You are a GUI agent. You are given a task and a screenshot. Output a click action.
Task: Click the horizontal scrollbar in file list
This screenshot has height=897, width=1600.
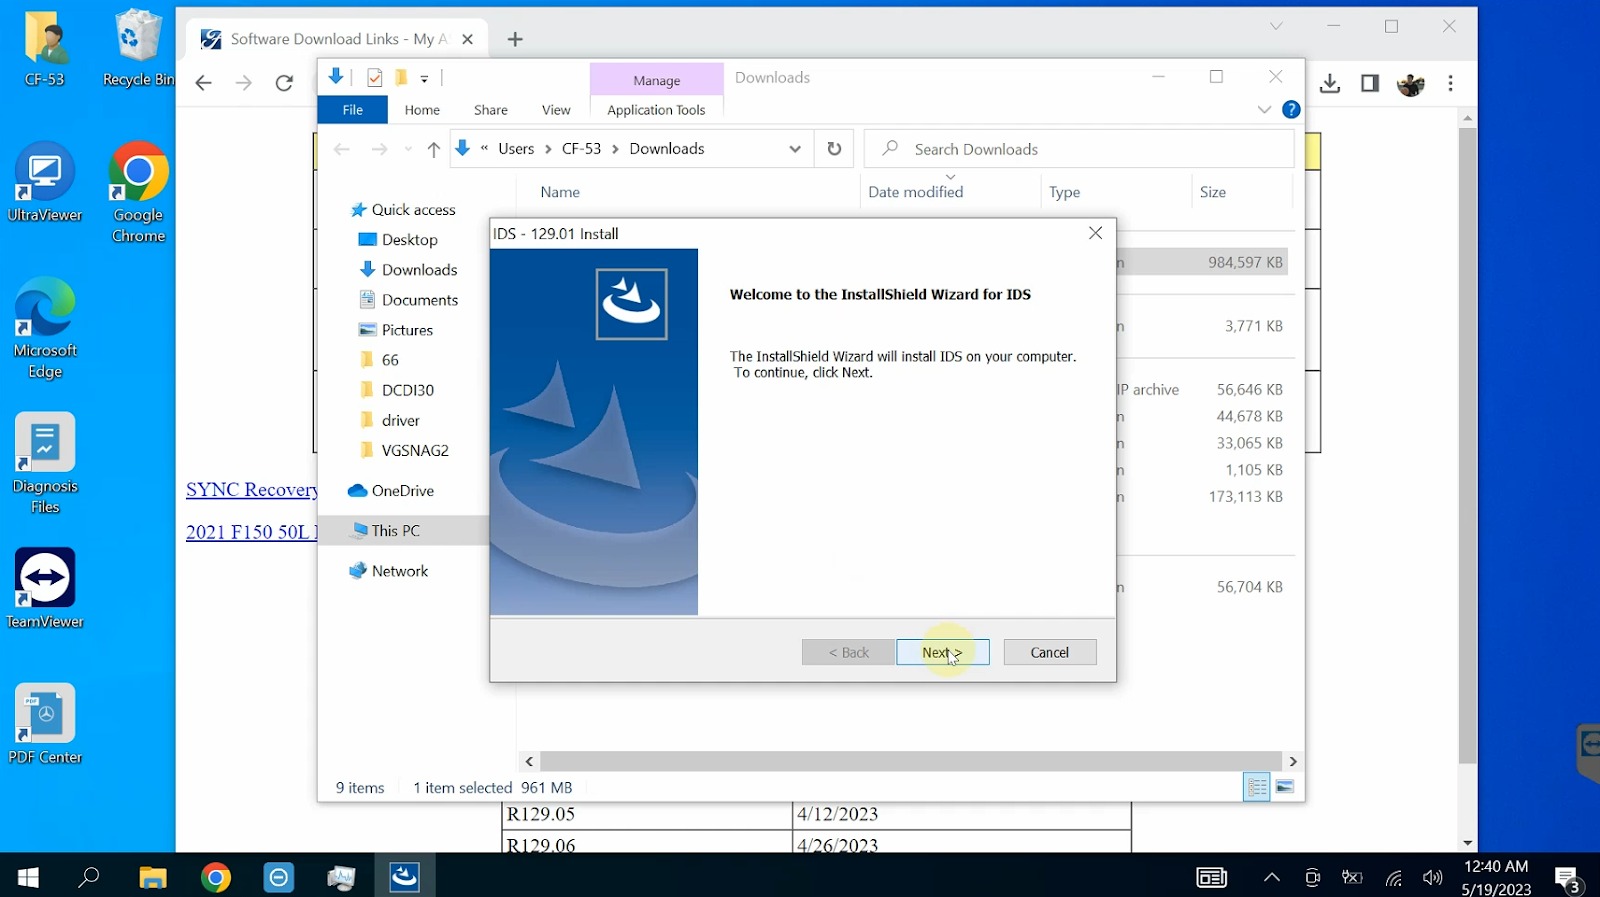coord(910,761)
